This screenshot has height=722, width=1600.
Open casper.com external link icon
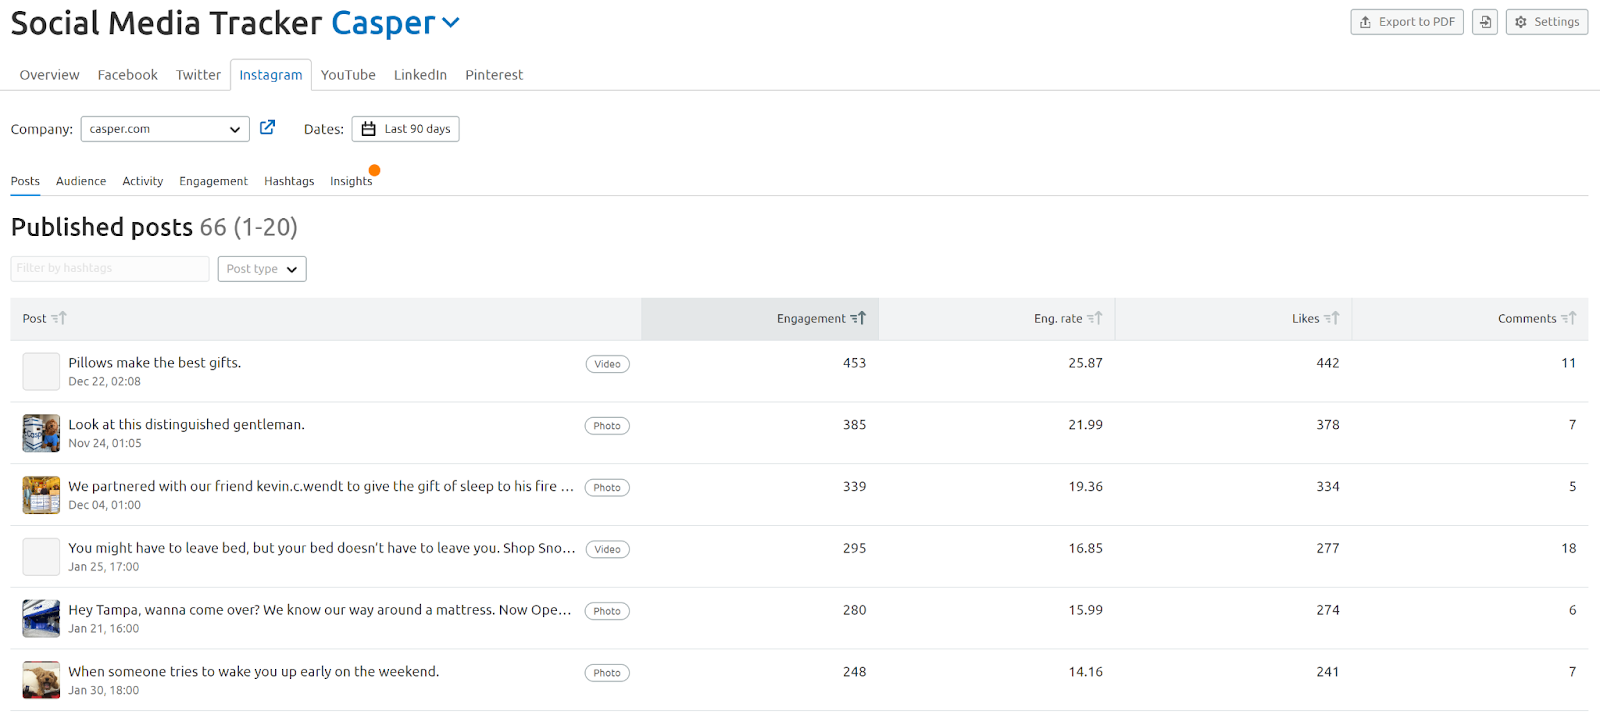[x=267, y=128]
